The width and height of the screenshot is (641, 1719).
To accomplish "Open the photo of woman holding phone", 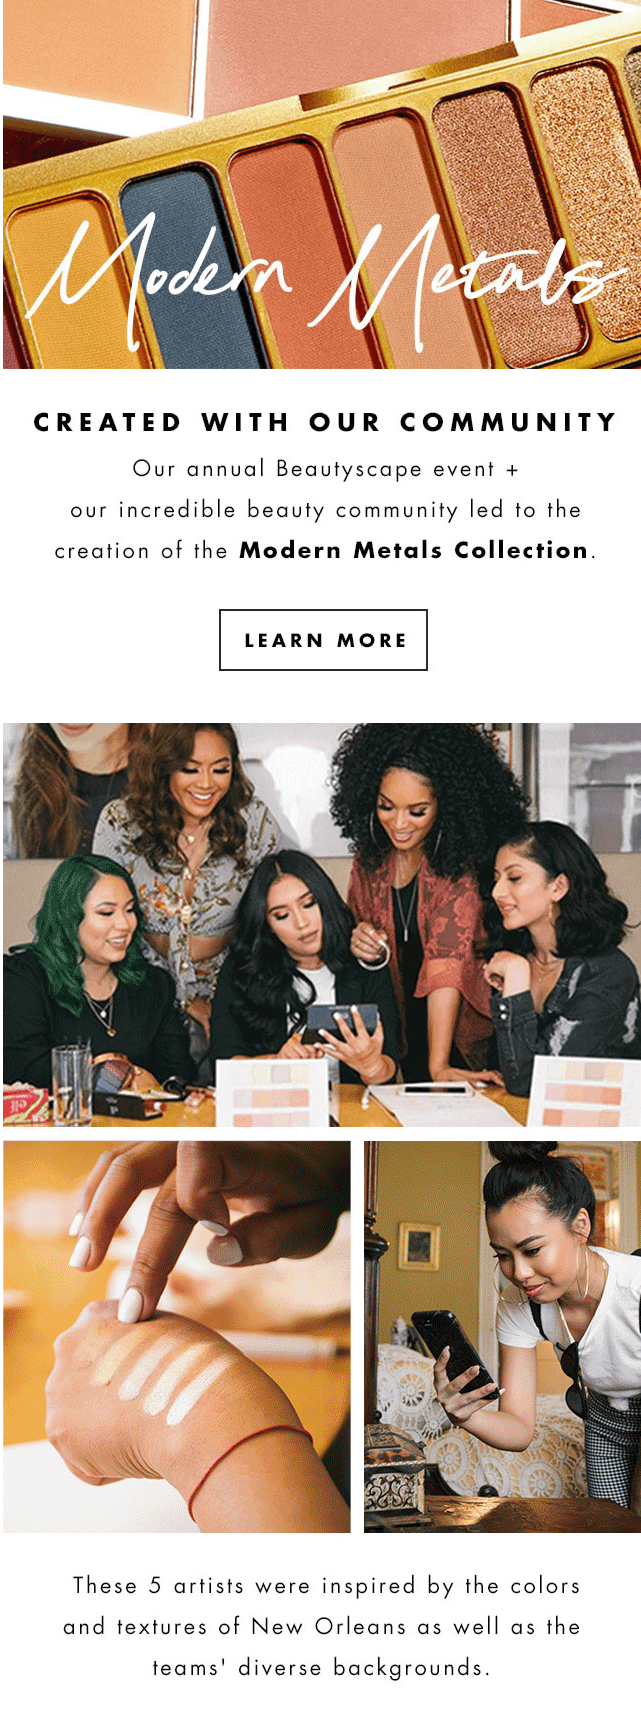I will point(502,1336).
